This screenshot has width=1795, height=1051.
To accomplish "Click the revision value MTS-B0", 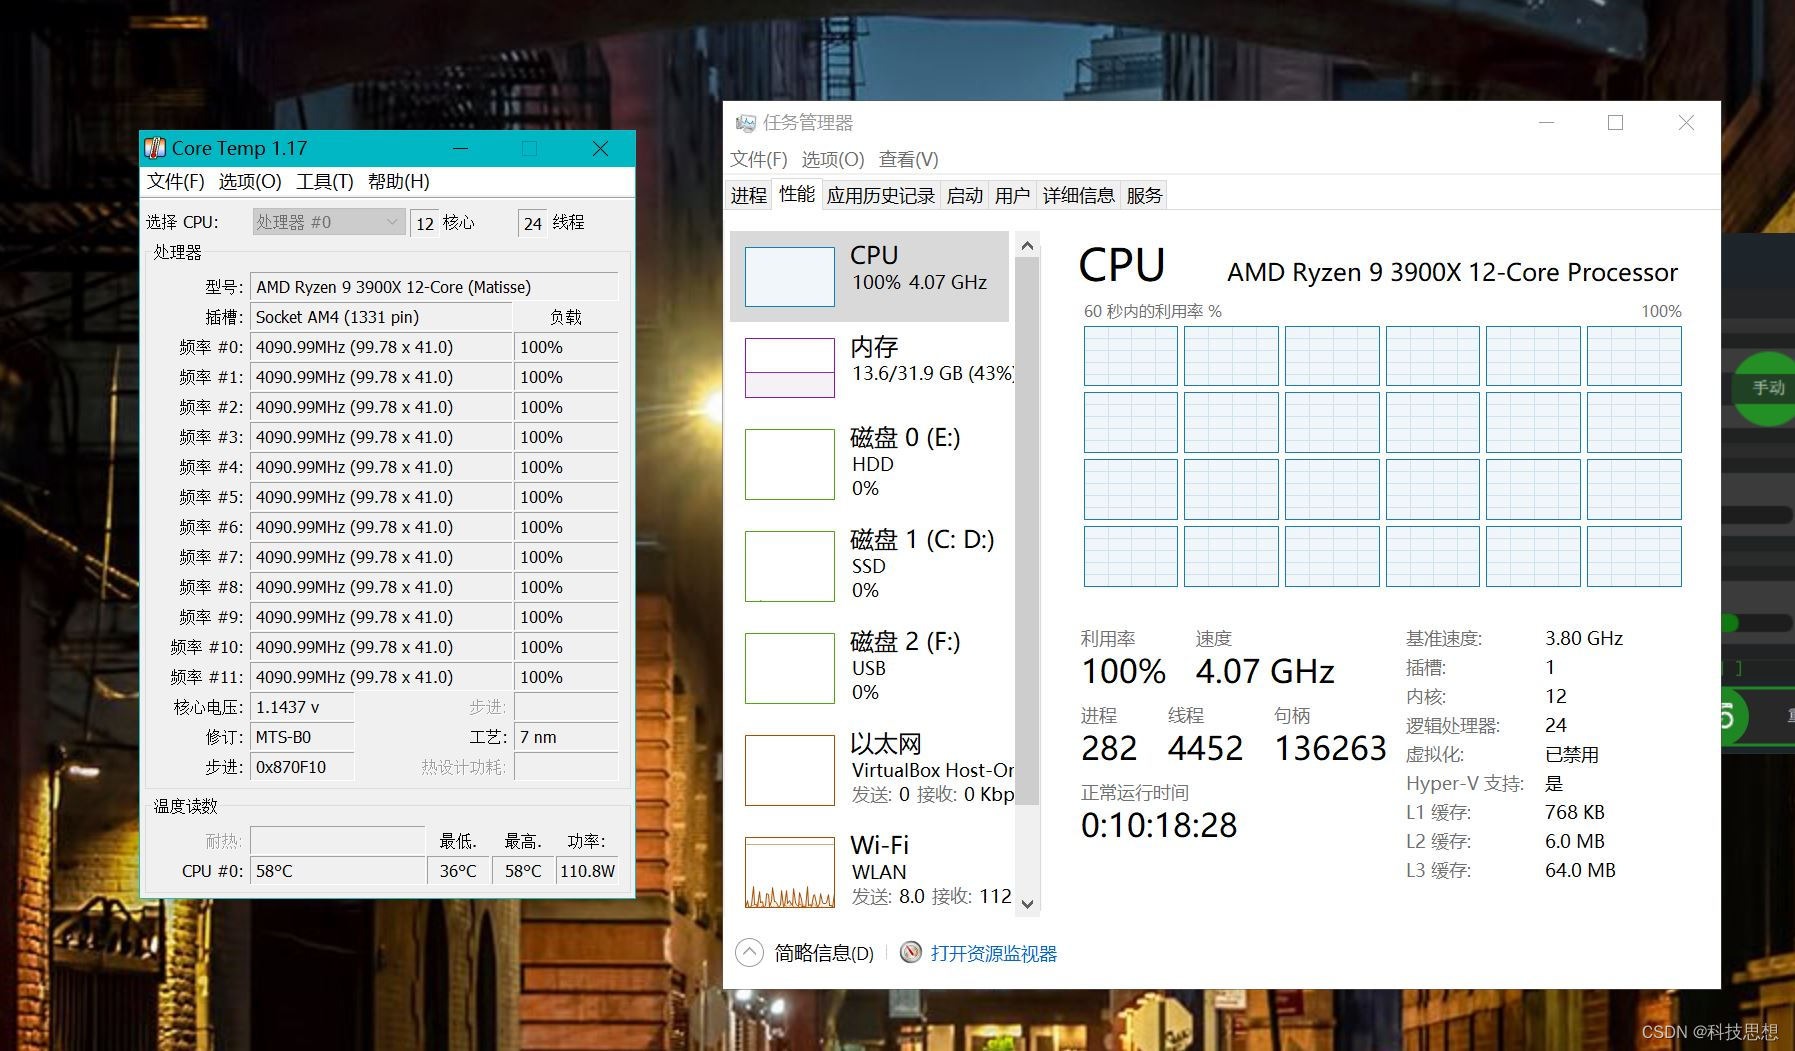I will point(302,737).
